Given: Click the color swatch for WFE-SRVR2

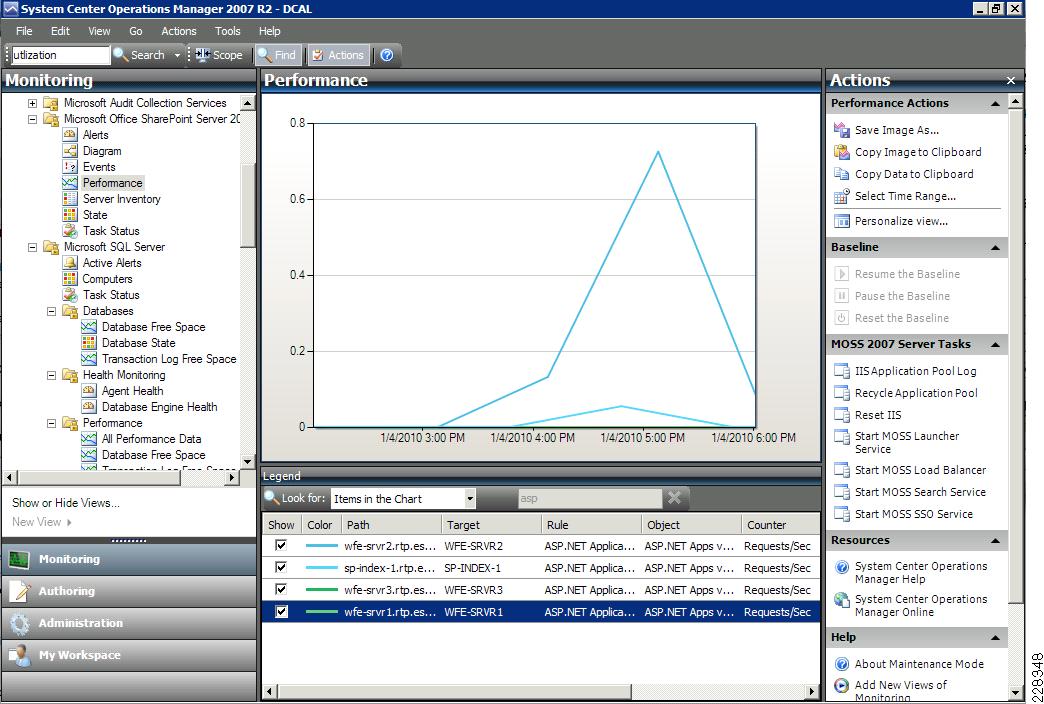Looking at the screenshot, I should click(322, 545).
